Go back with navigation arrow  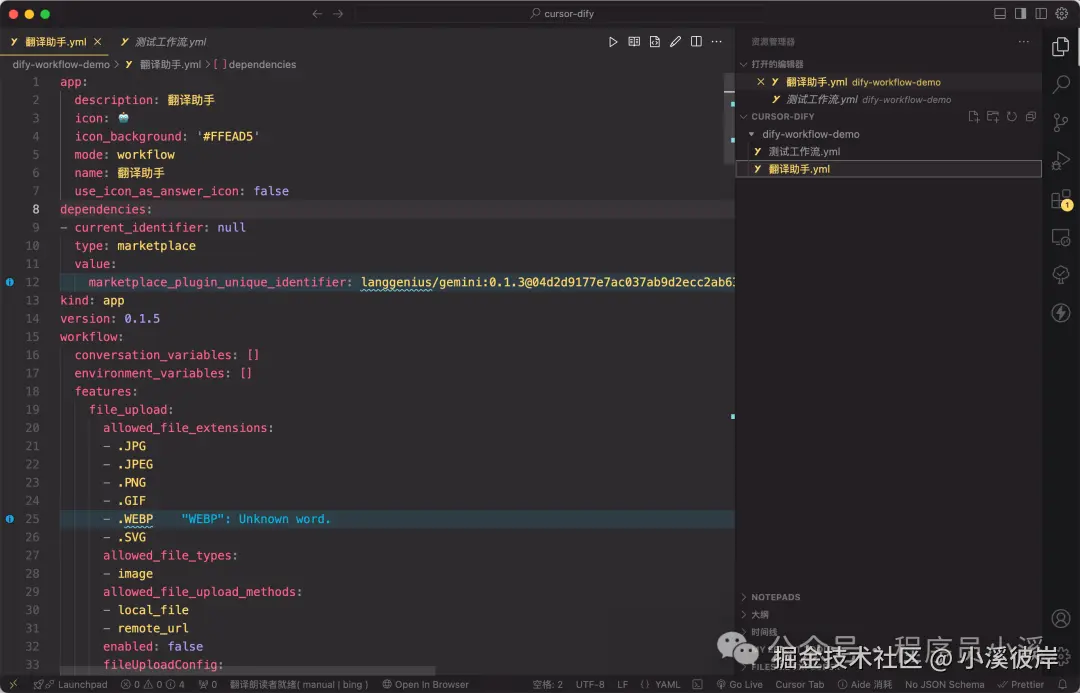point(317,14)
